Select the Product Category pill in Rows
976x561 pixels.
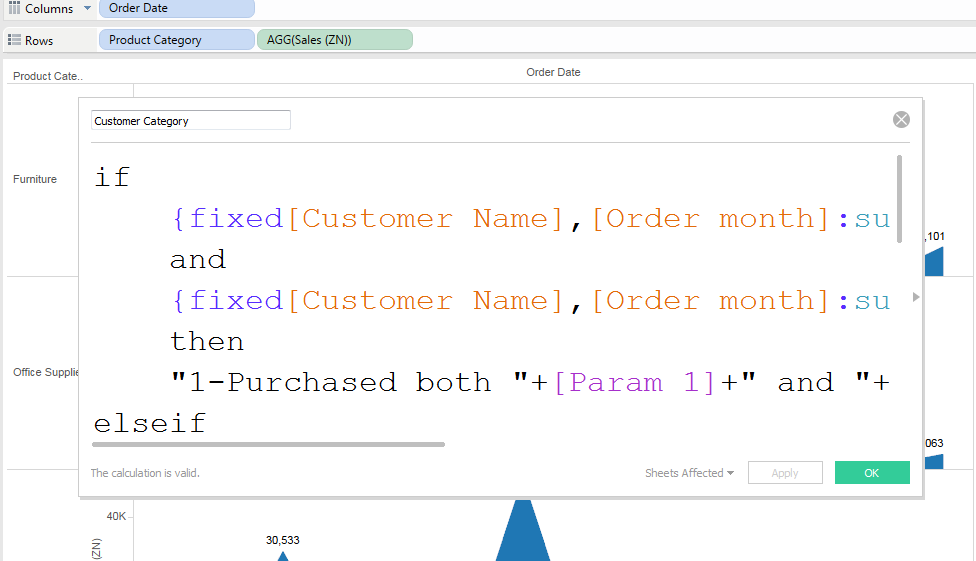(x=177, y=40)
